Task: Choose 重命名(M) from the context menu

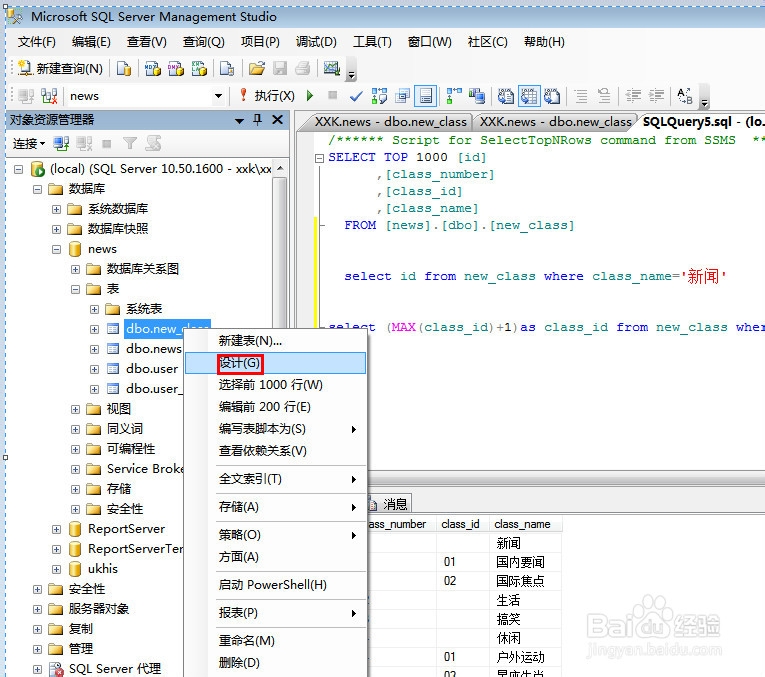Action: pyautogui.click(x=275, y=641)
